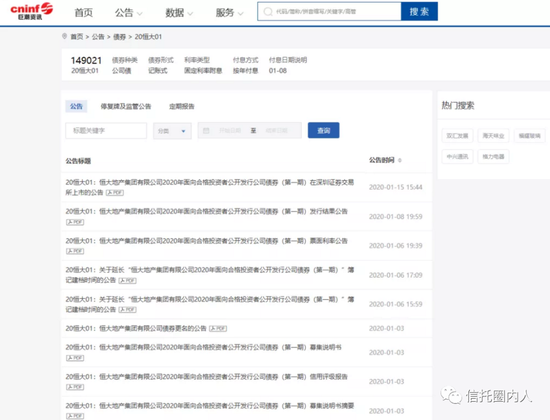Click the 固定利率附息 rate type value
550x420 pixels.
203,71
